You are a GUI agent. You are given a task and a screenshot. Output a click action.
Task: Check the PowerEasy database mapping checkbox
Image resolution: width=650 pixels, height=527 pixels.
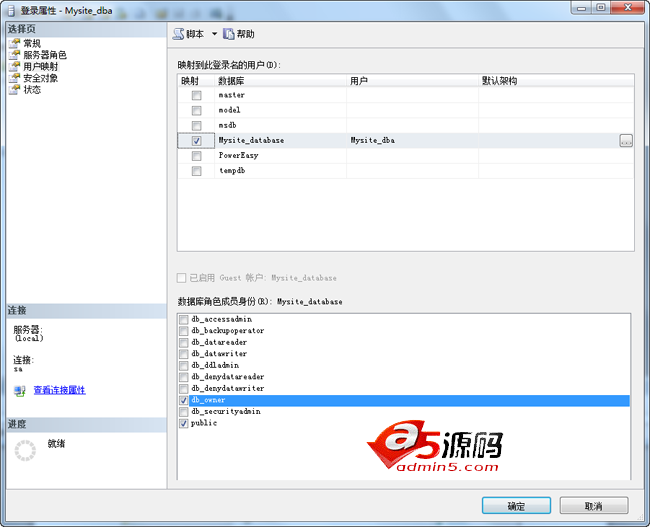[196, 156]
